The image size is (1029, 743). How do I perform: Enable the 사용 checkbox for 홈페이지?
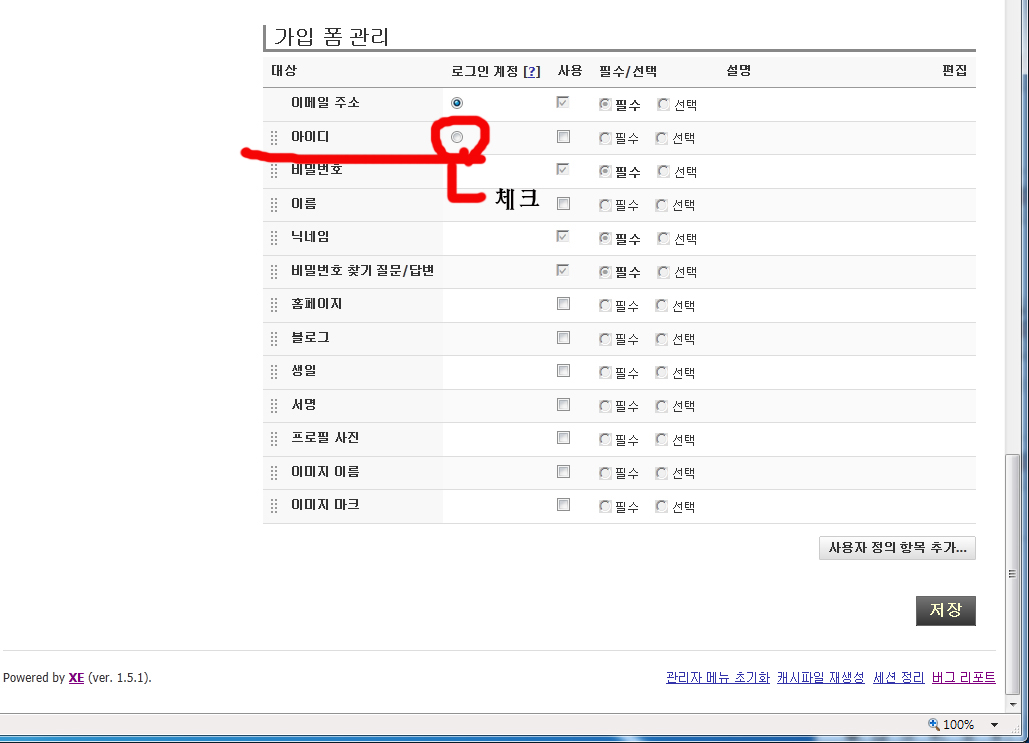[563, 304]
